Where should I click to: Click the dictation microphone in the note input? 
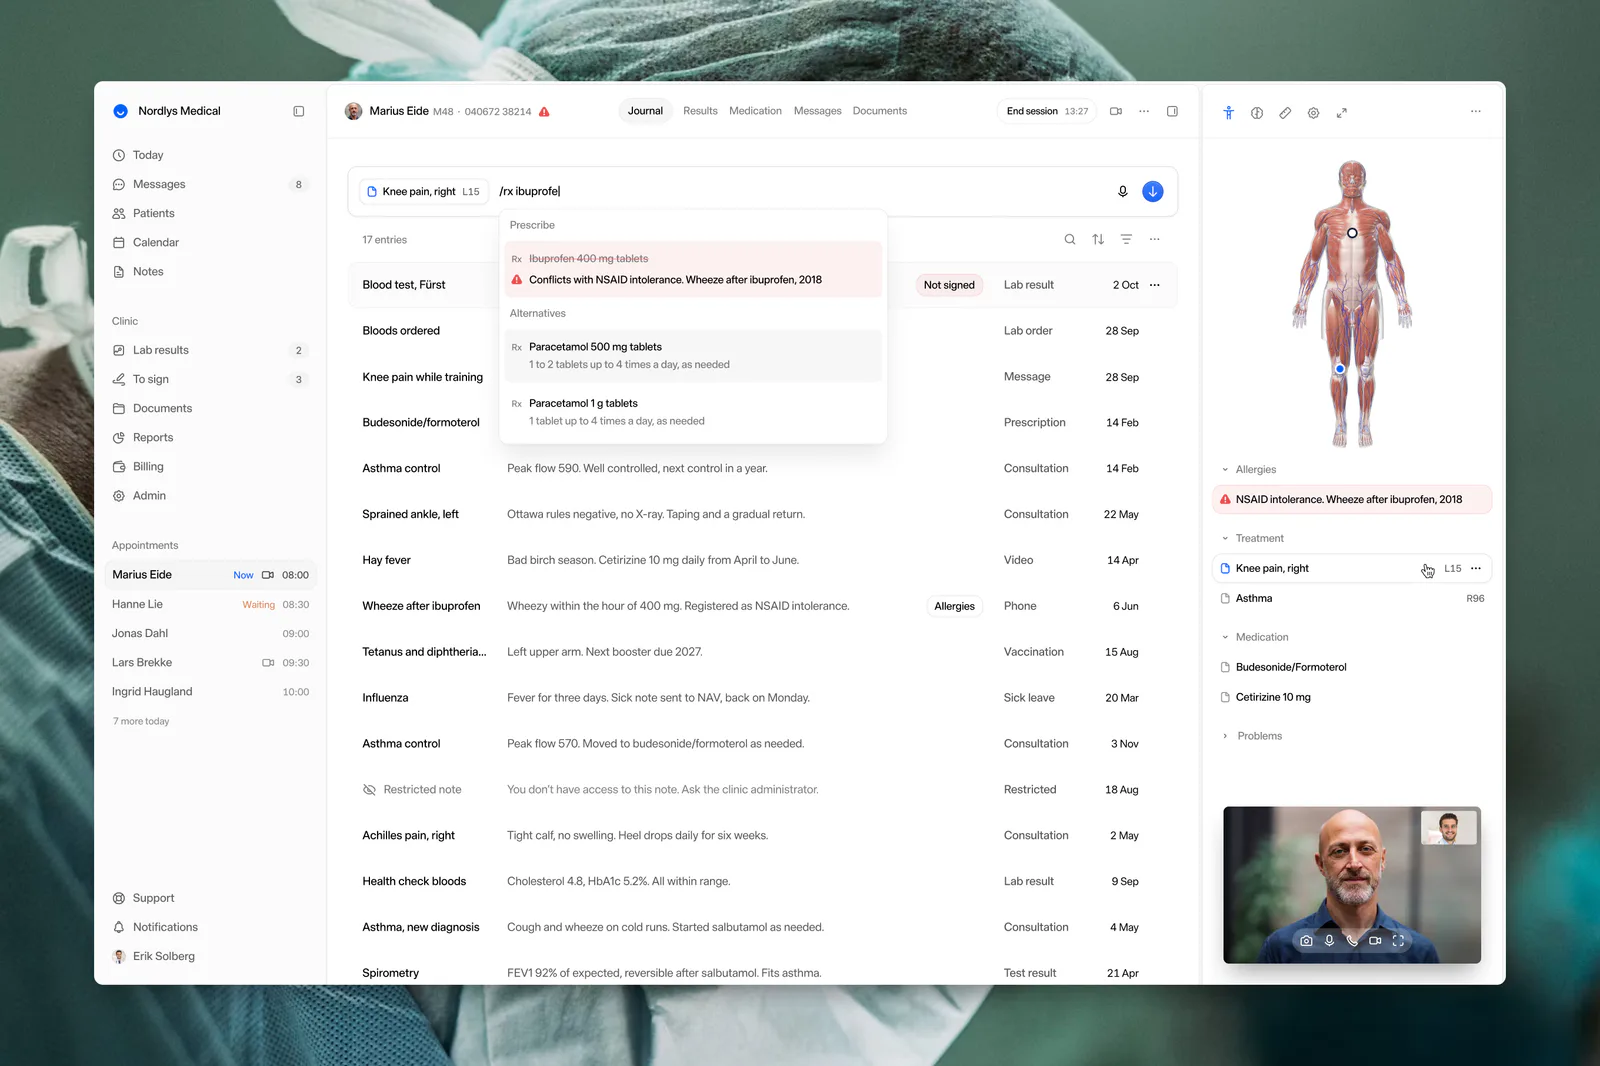point(1122,191)
